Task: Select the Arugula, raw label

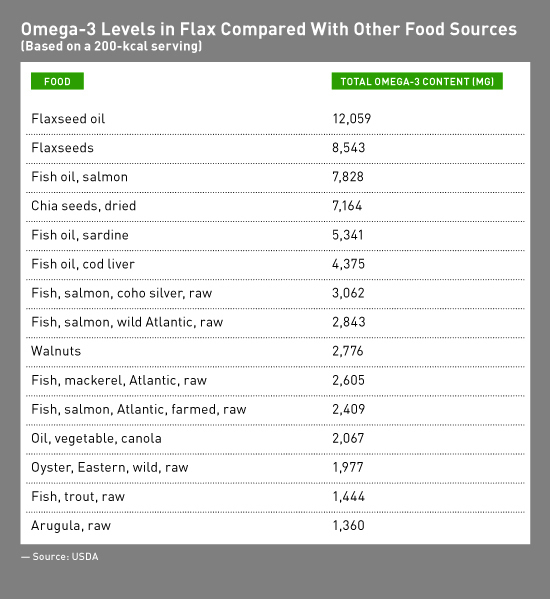Action: coord(71,526)
